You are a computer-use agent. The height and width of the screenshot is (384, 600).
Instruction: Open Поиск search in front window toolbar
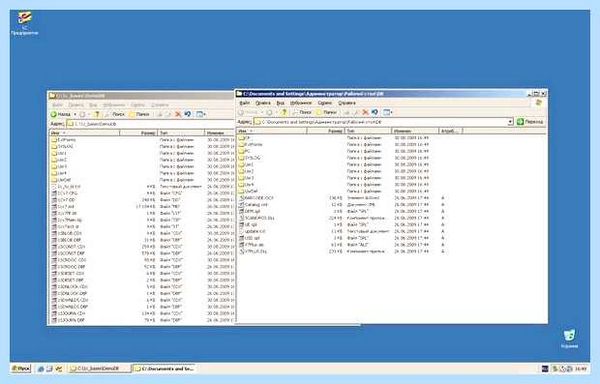click(301, 112)
